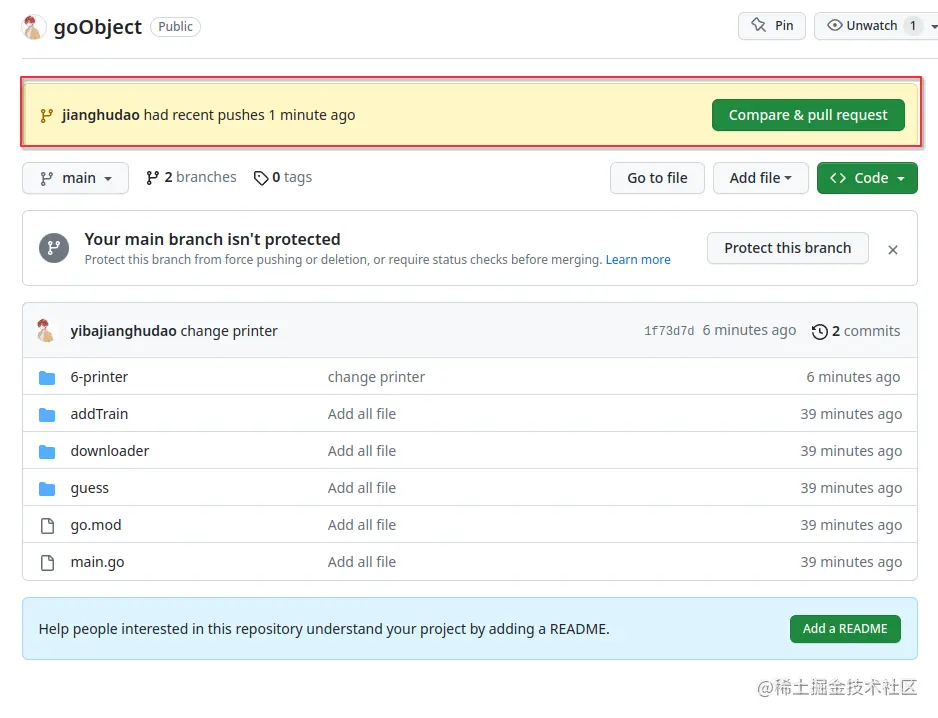This screenshot has height=718, width=938.
Task: Pin the goObject repository
Action: [772, 26]
